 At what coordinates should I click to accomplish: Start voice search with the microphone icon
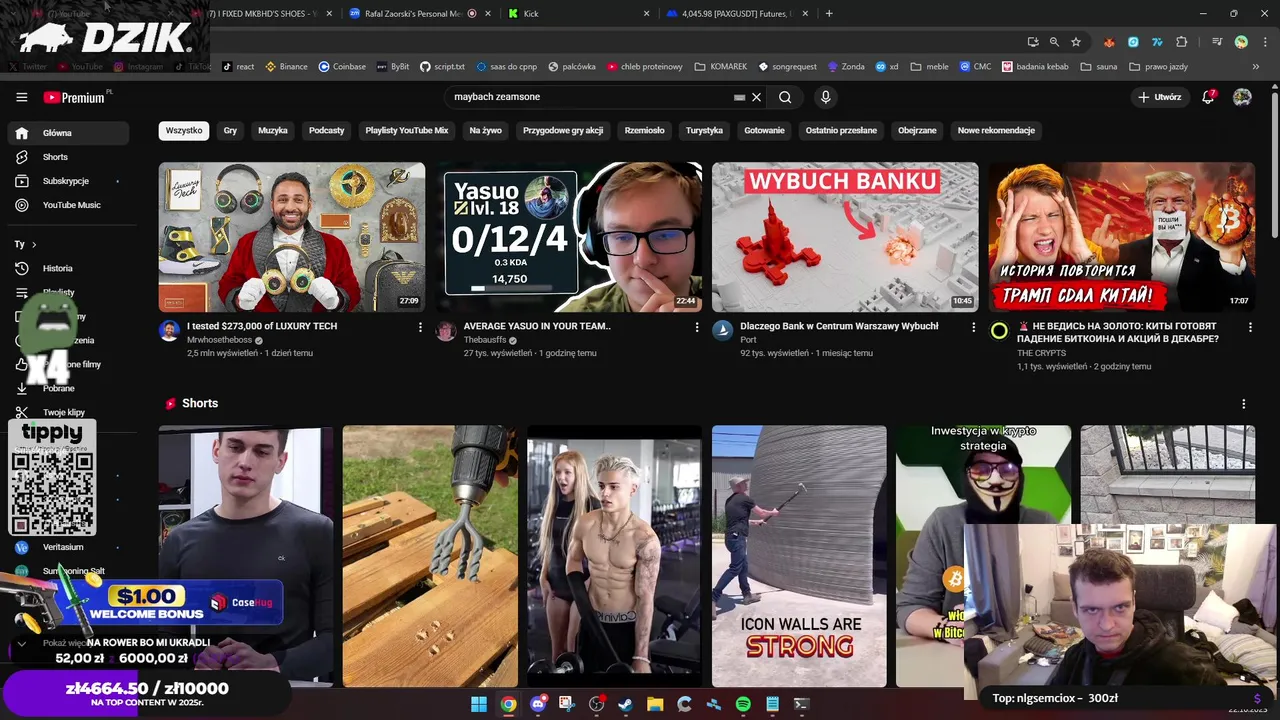825,97
